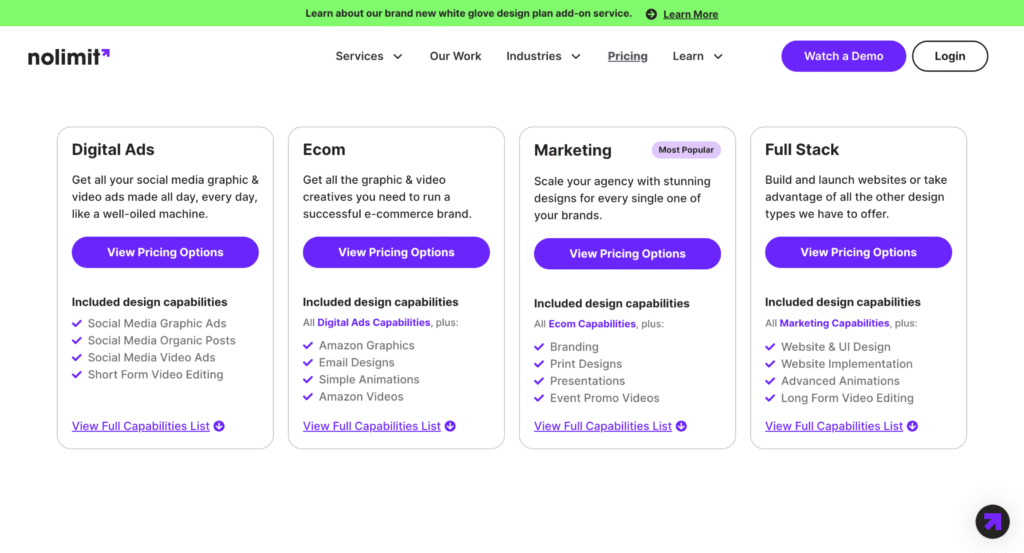
Task: Open the Industries menu item
Action: click(x=534, y=56)
